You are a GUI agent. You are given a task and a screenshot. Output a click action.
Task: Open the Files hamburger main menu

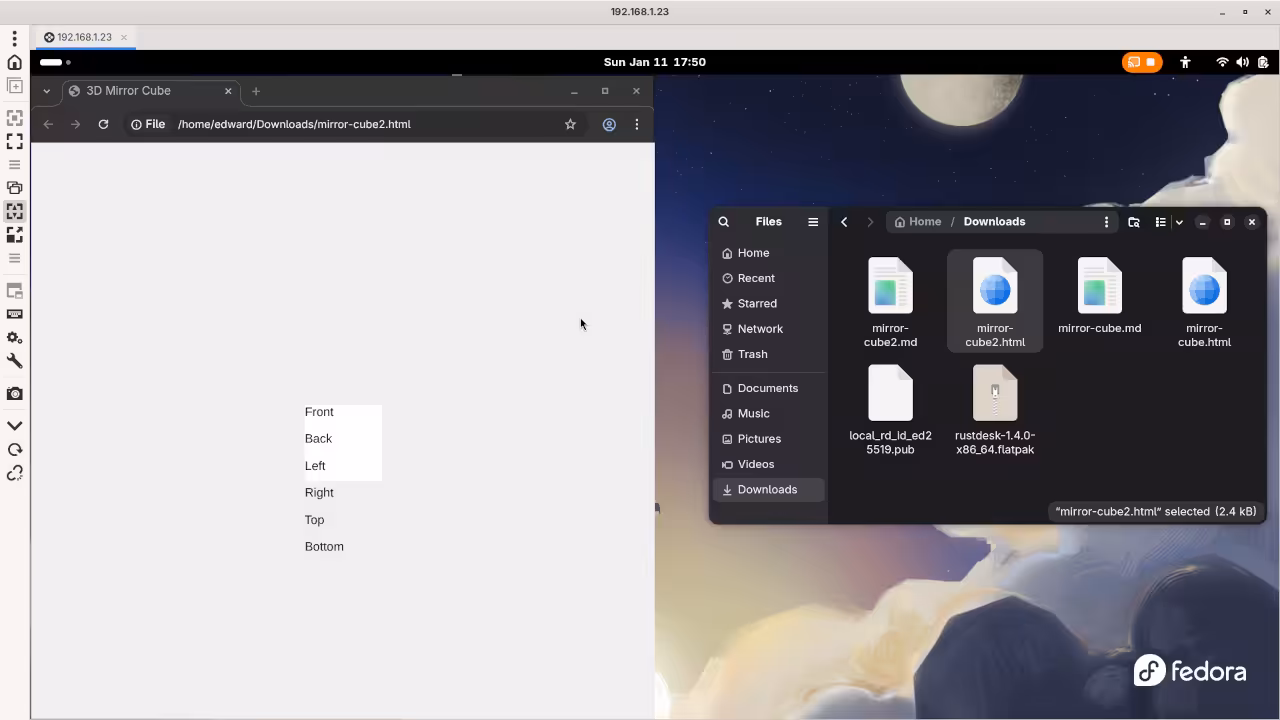(x=813, y=222)
